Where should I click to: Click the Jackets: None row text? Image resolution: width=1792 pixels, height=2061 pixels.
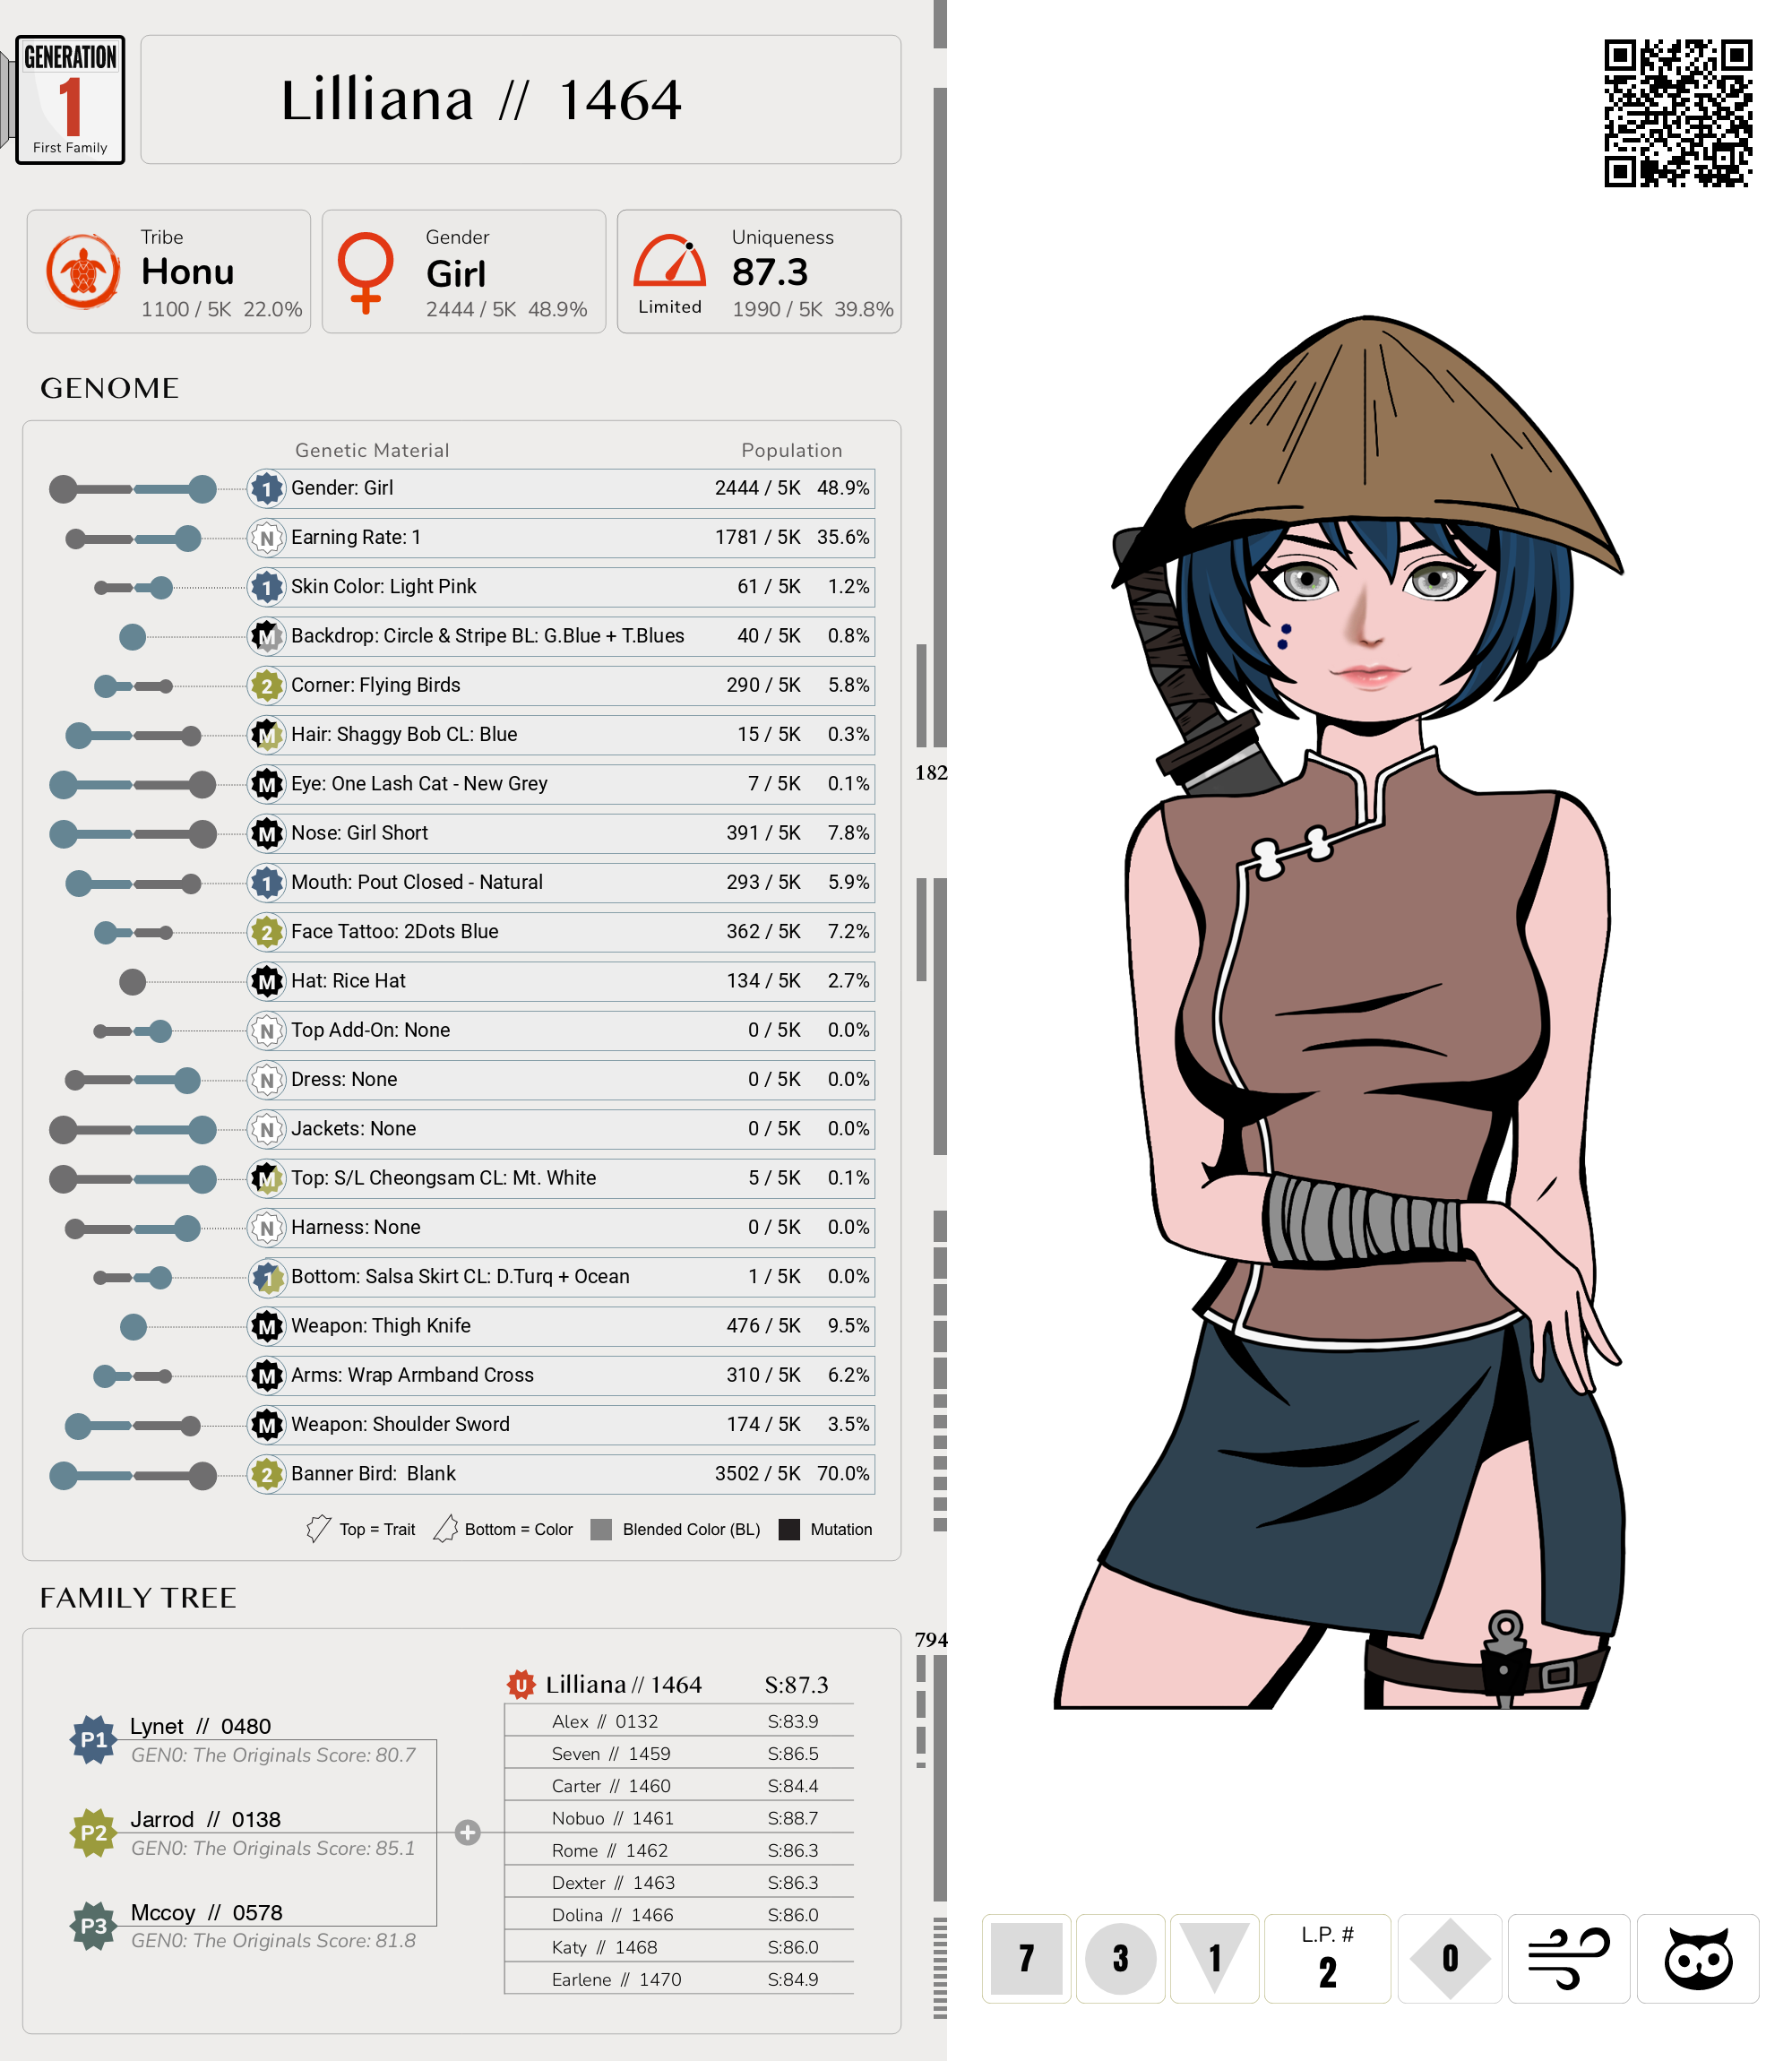point(353,1129)
